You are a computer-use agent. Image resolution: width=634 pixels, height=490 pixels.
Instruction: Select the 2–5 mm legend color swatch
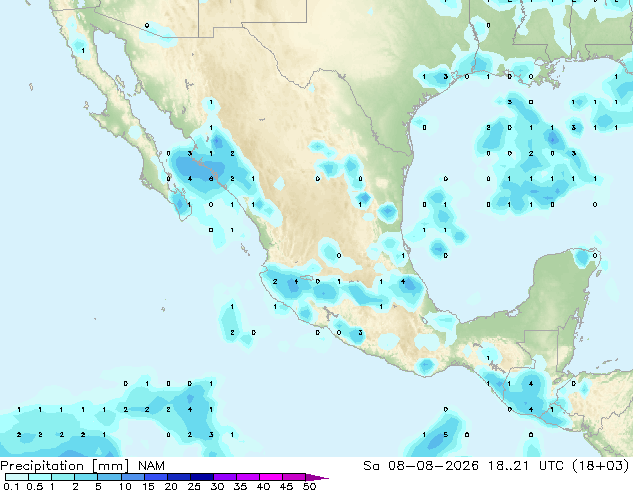click(86, 477)
